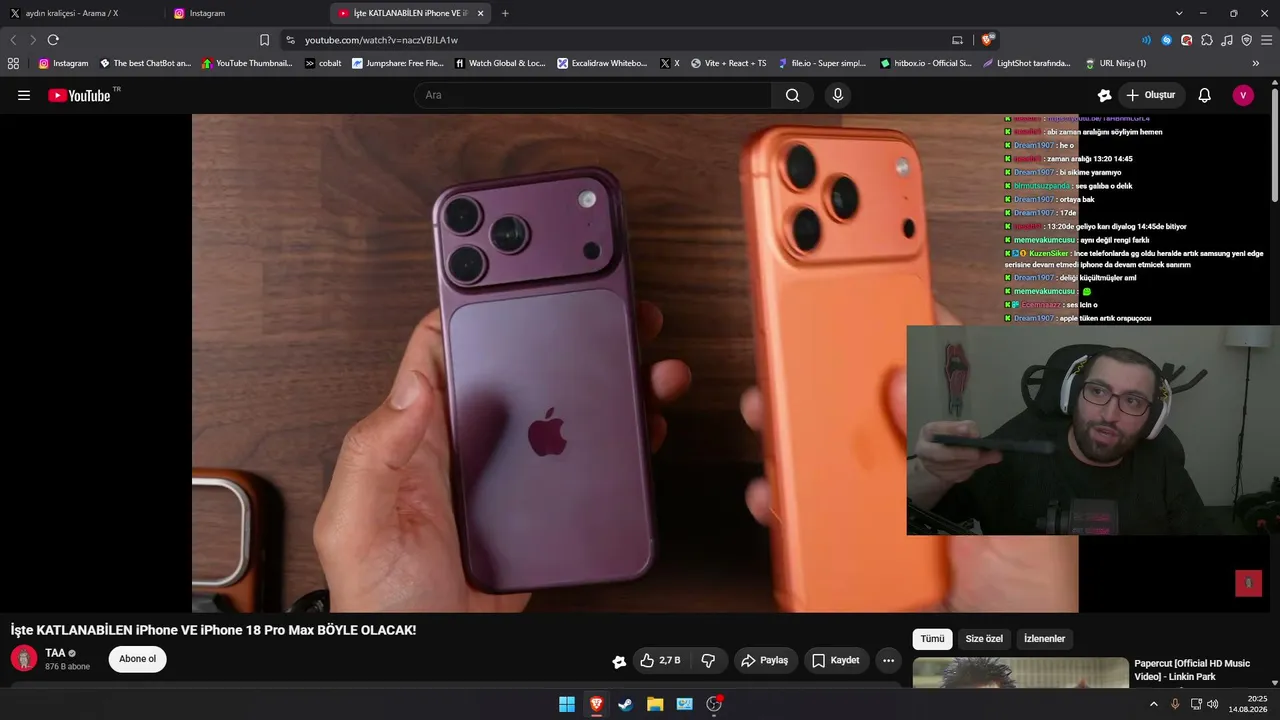Open the Jumpshare bookmark
Screen dimensions: 1280x720
pyautogui.click(x=398, y=63)
